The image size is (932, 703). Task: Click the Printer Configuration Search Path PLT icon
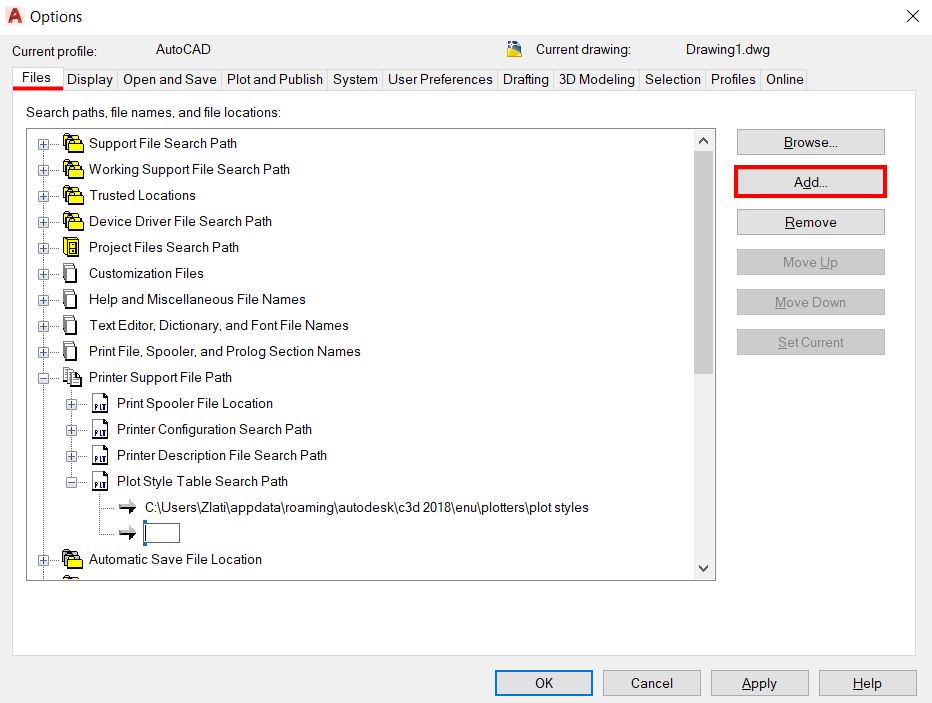[100, 430]
